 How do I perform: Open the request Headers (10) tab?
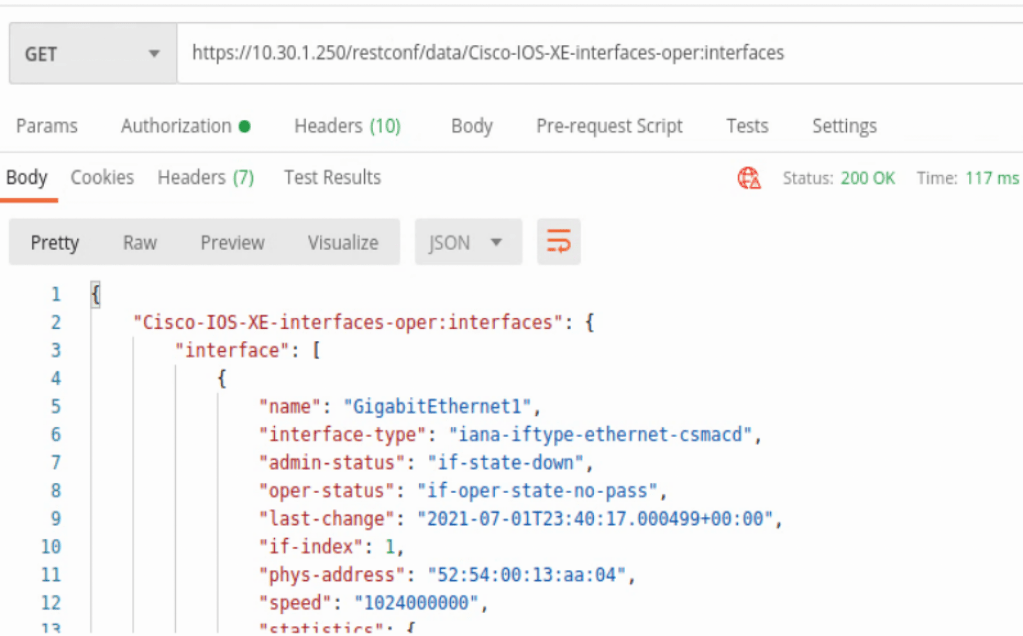coord(347,126)
